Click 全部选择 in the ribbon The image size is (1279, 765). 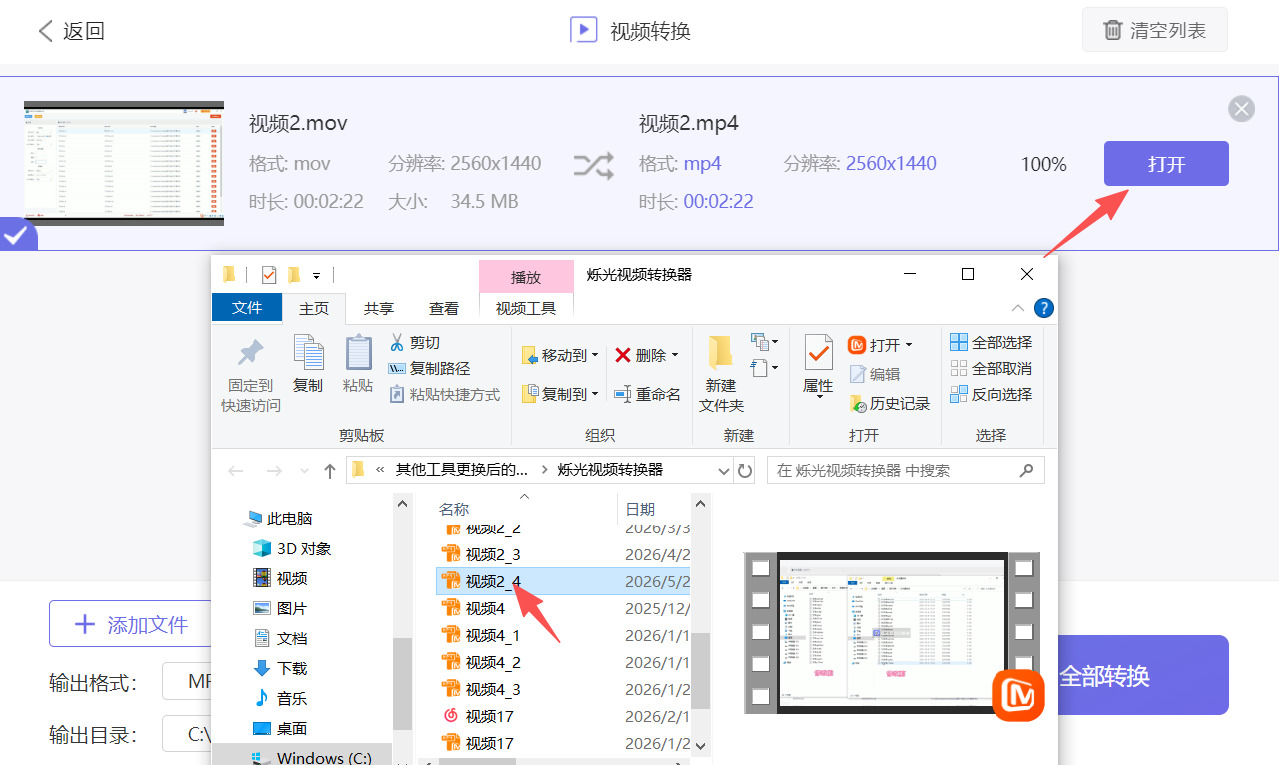[991, 342]
